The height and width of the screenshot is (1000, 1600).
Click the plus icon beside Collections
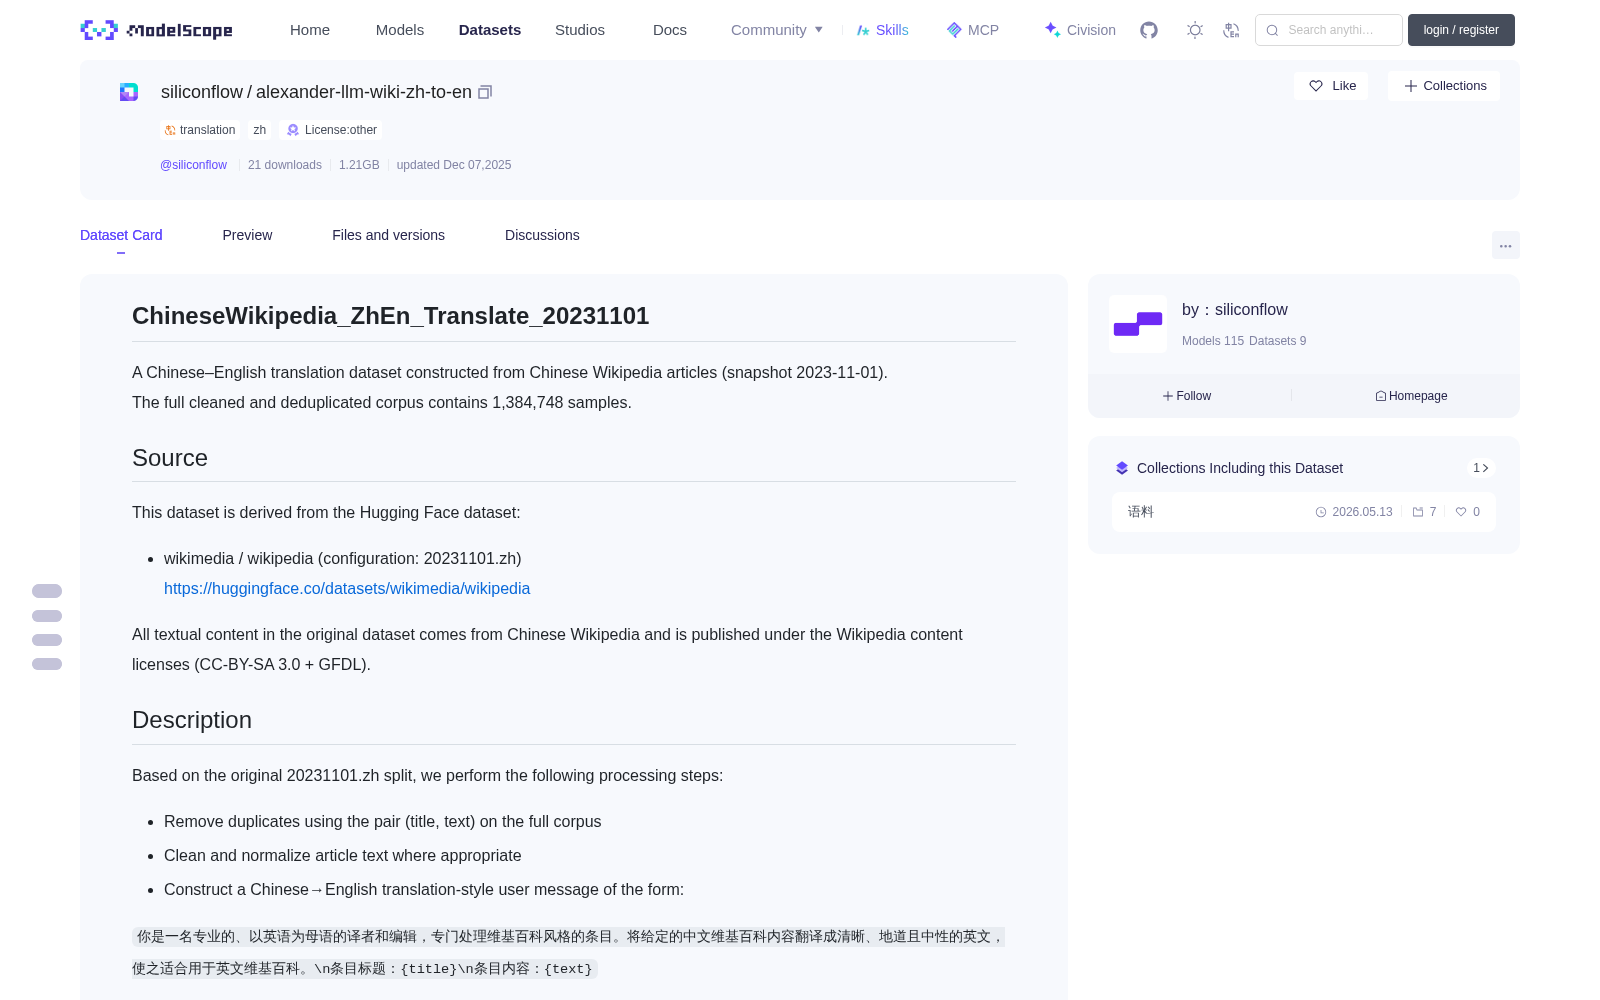[x=1411, y=86]
